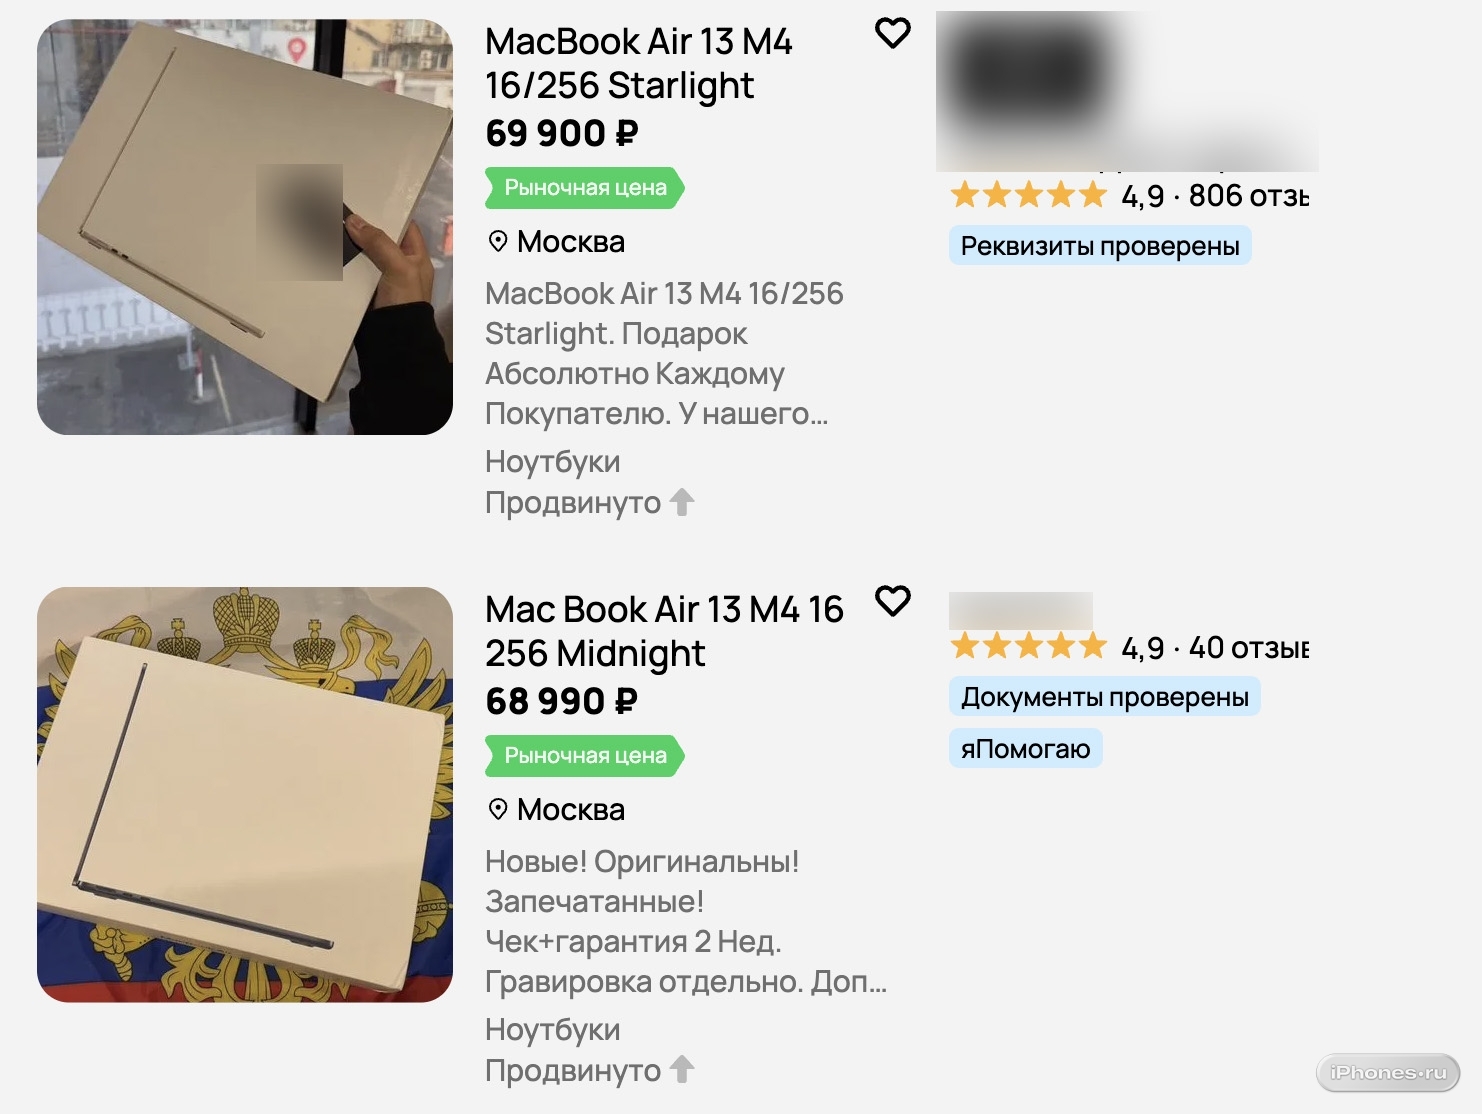Open the Starlight MacBook box photo
The height and width of the screenshot is (1114, 1482).
point(245,227)
